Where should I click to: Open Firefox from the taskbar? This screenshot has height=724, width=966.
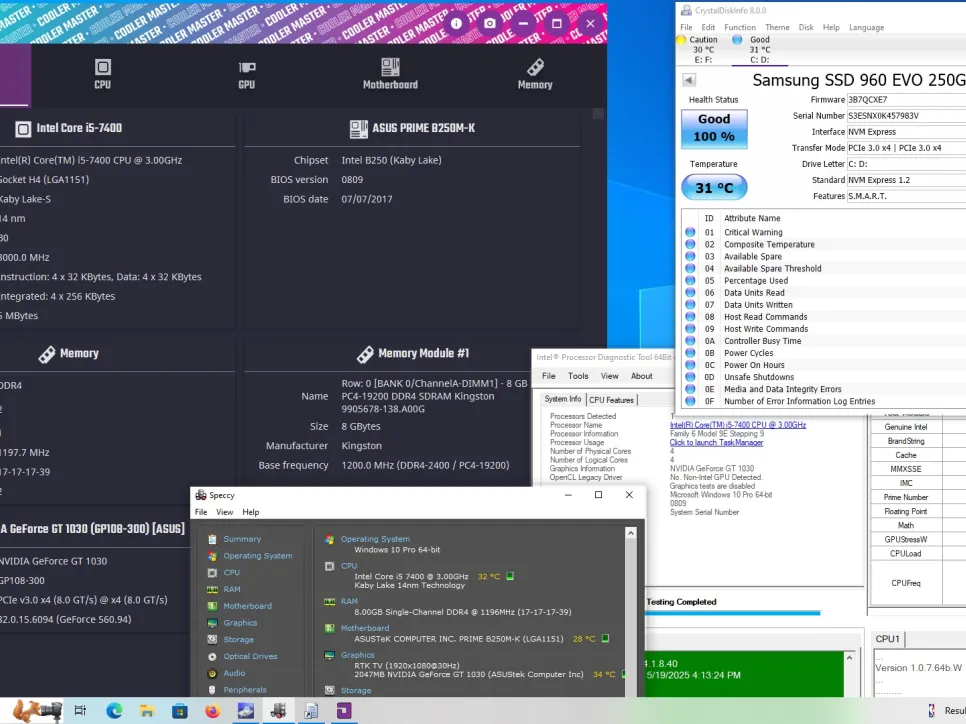click(x=213, y=711)
